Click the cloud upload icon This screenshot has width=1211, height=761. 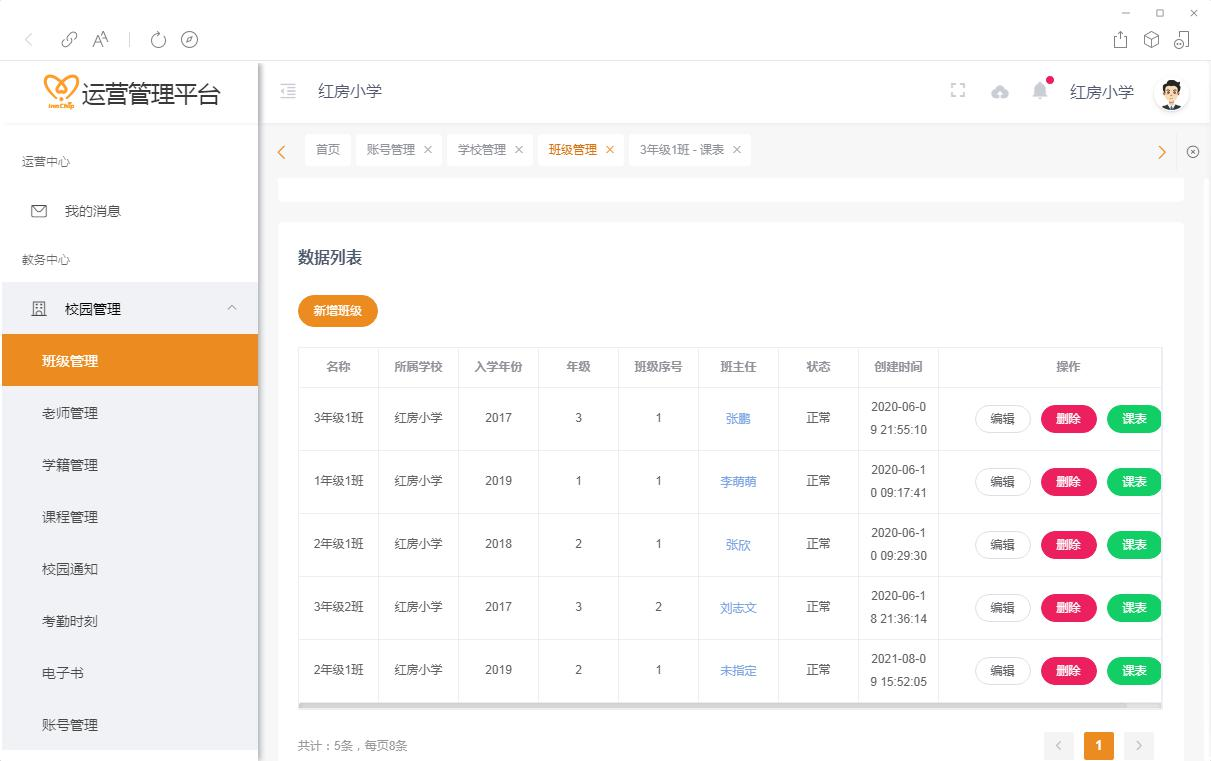tap(999, 90)
